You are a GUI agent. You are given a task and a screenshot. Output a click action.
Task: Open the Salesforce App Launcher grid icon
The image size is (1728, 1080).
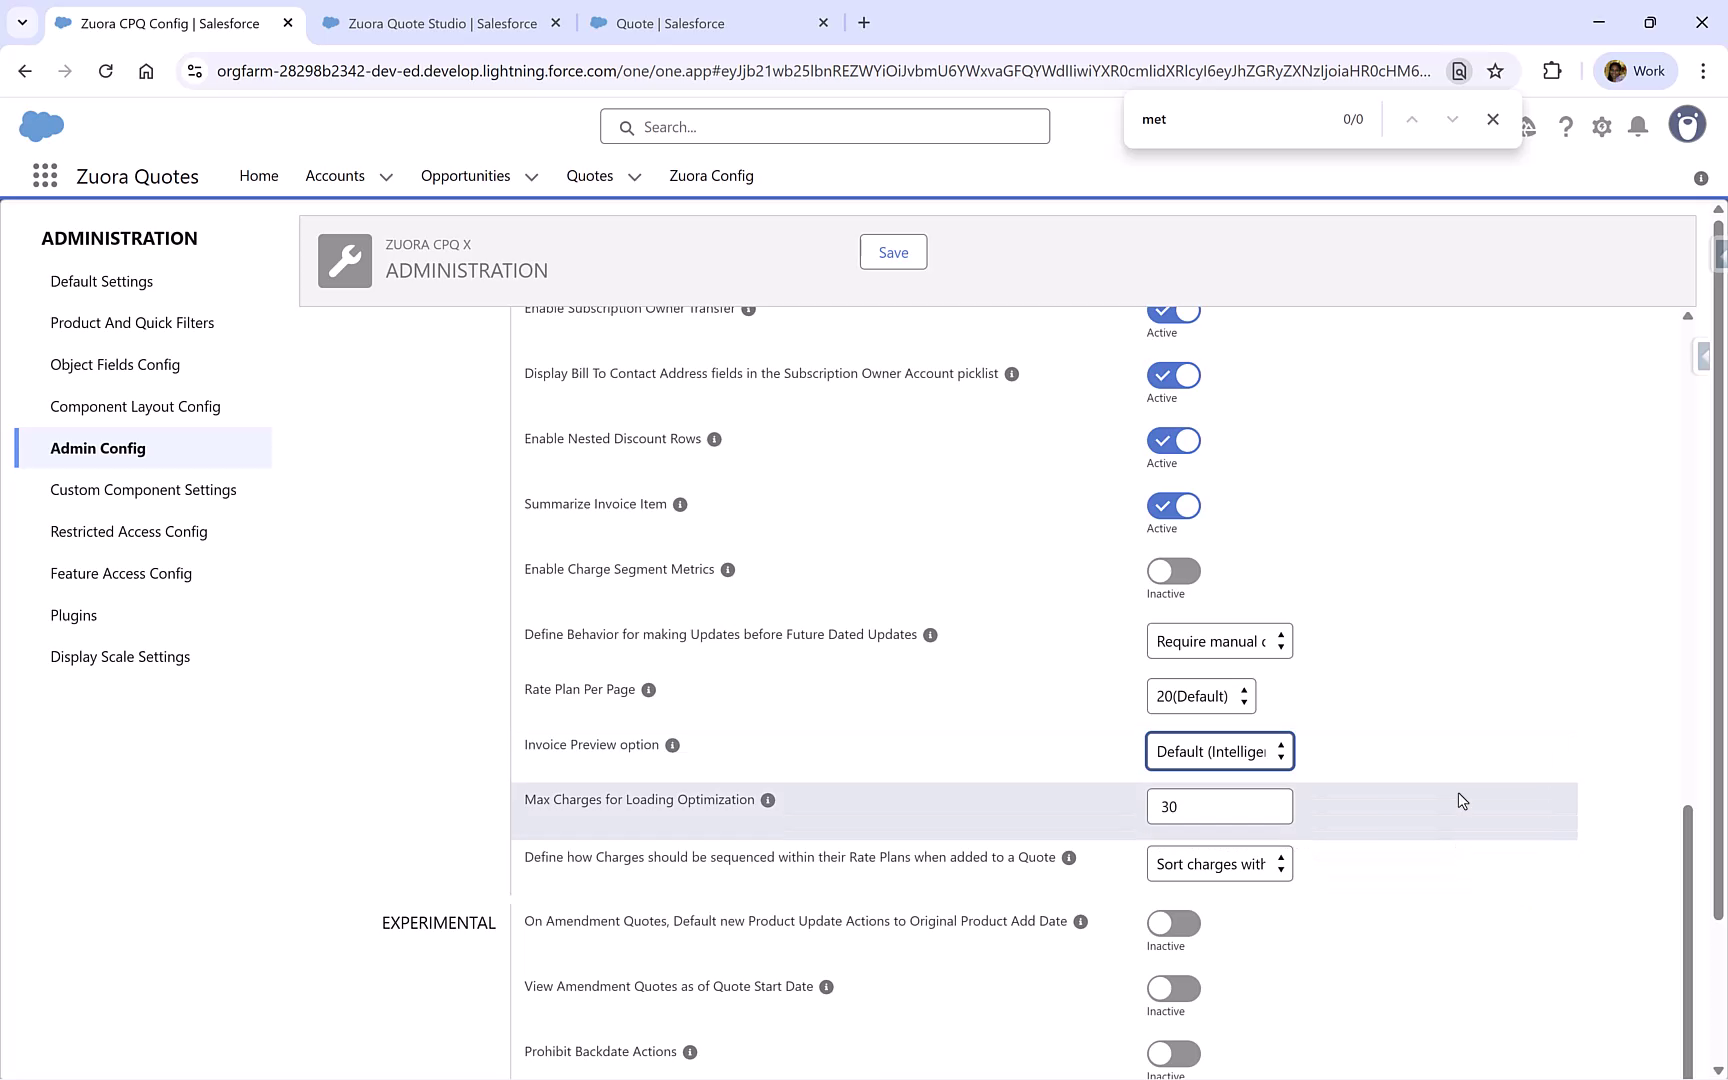pyautogui.click(x=44, y=175)
